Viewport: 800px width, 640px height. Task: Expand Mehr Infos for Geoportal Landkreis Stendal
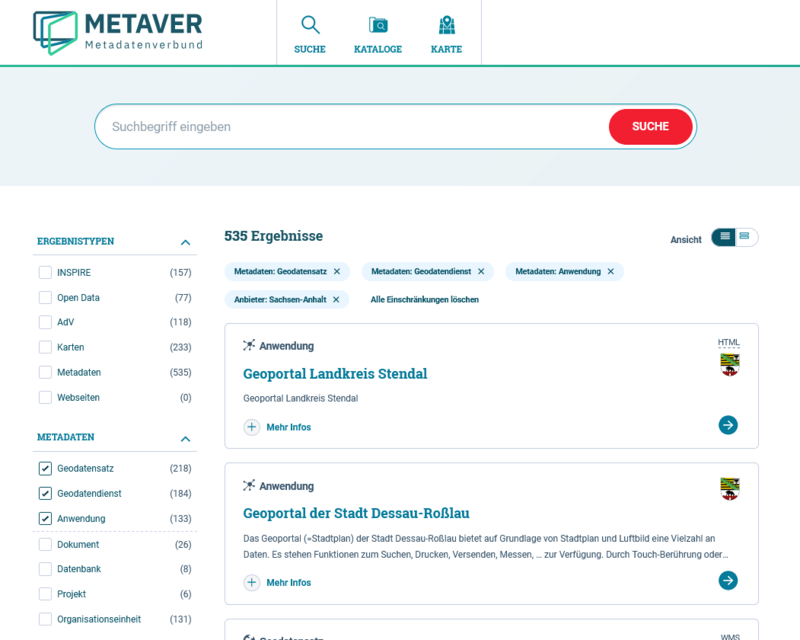tap(288, 427)
